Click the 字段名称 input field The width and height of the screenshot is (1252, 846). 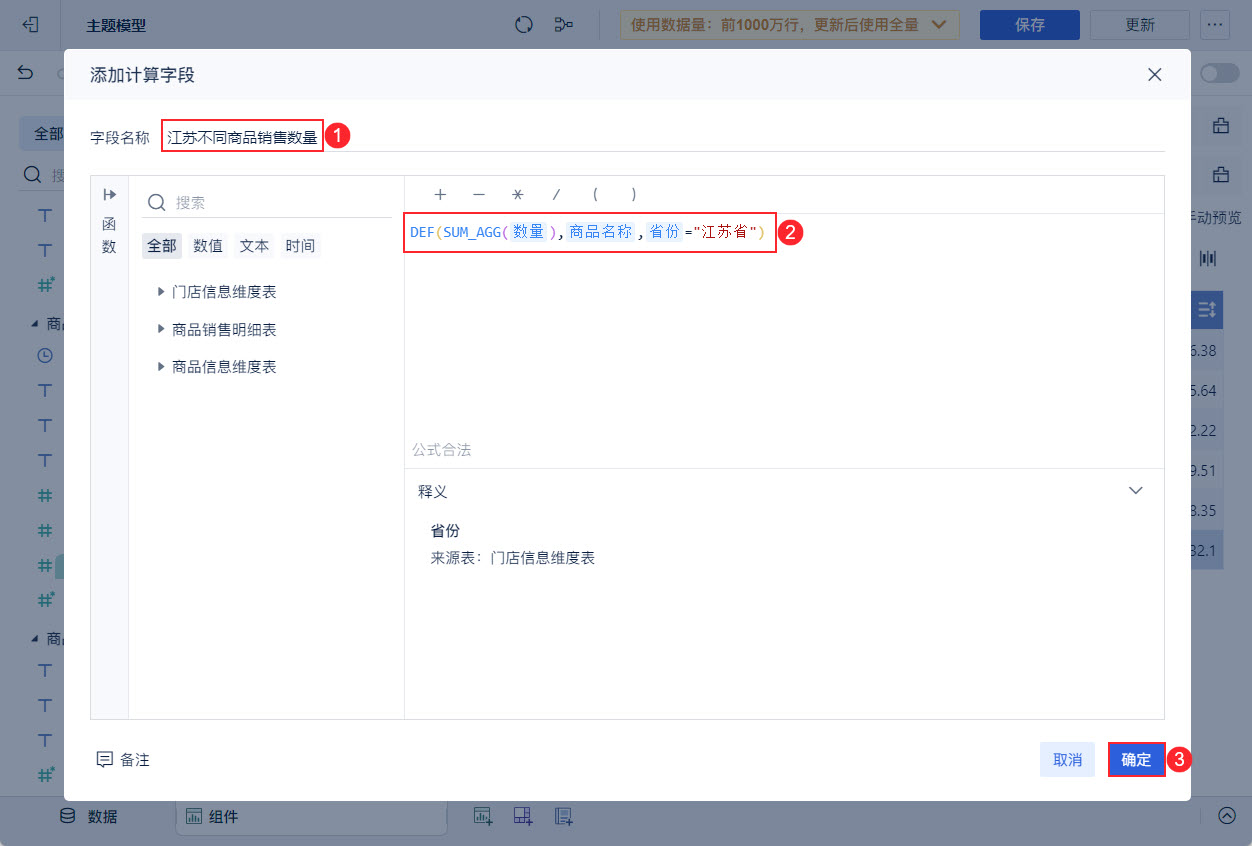(663, 137)
